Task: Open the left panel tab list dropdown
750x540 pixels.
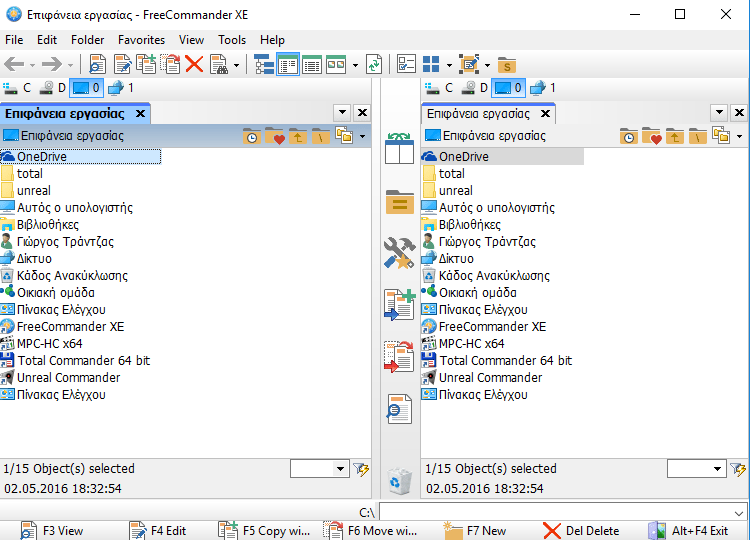Action: pos(342,113)
